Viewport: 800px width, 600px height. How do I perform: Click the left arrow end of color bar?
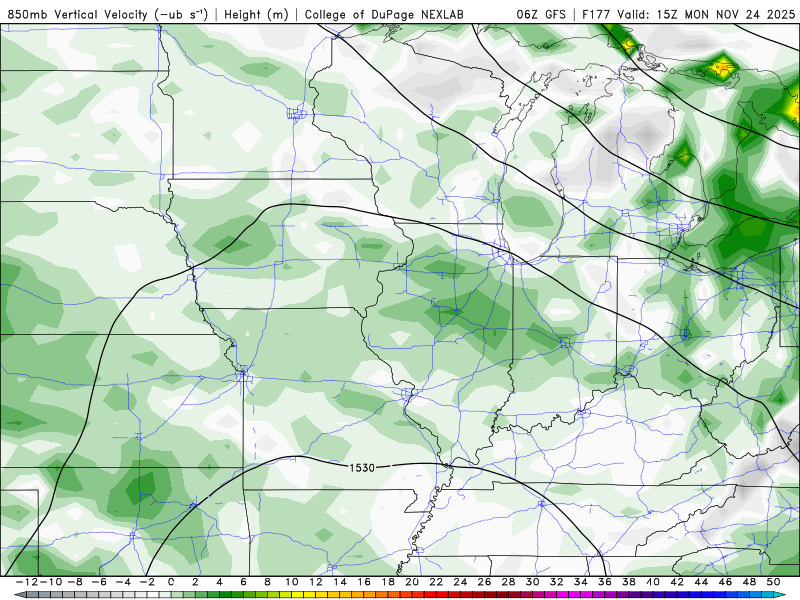[x=19, y=595]
